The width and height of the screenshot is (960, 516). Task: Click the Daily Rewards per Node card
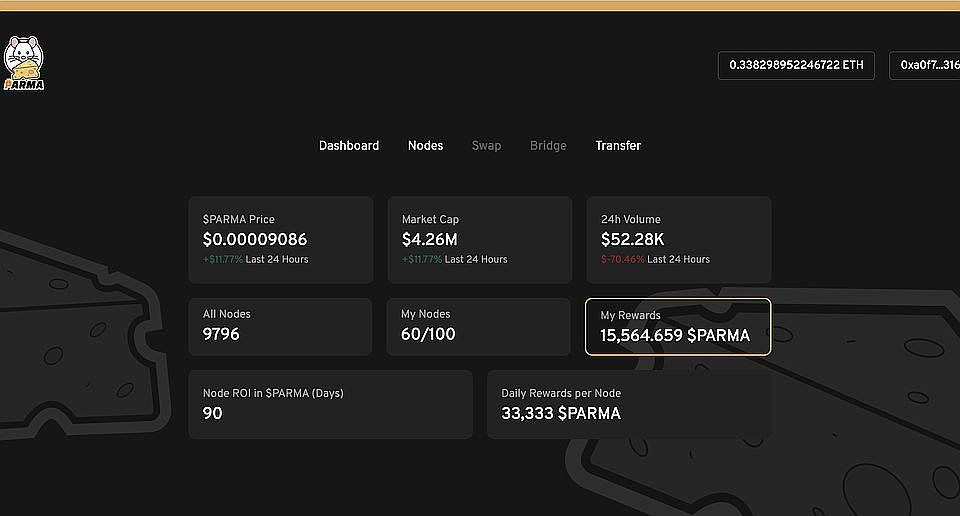coord(629,405)
